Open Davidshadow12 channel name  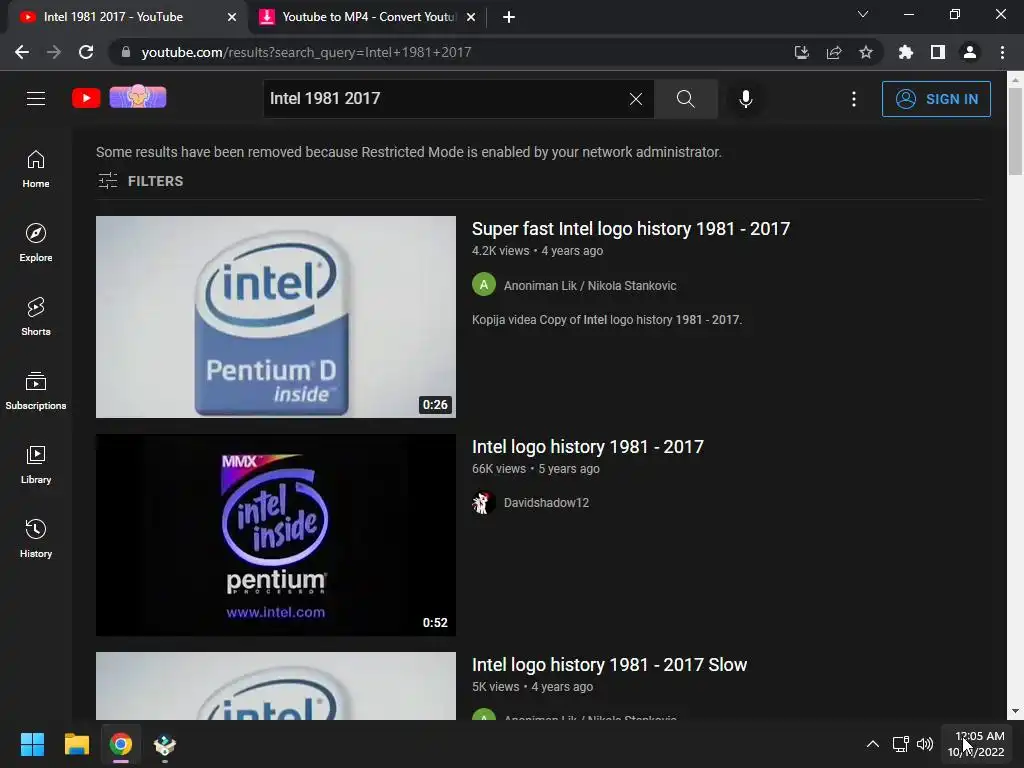click(x=546, y=503)
